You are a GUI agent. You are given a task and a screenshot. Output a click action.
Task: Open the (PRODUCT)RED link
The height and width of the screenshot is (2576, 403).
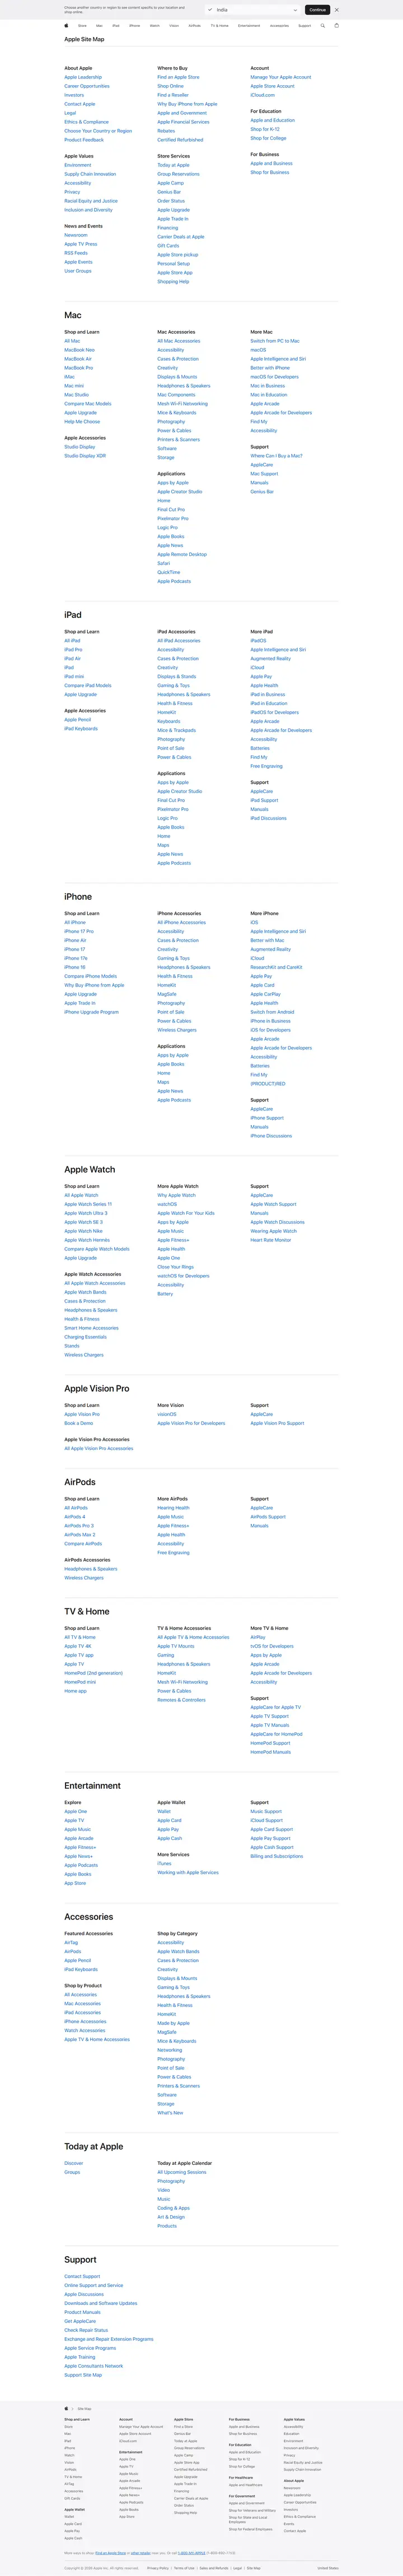coord(268,1083)
